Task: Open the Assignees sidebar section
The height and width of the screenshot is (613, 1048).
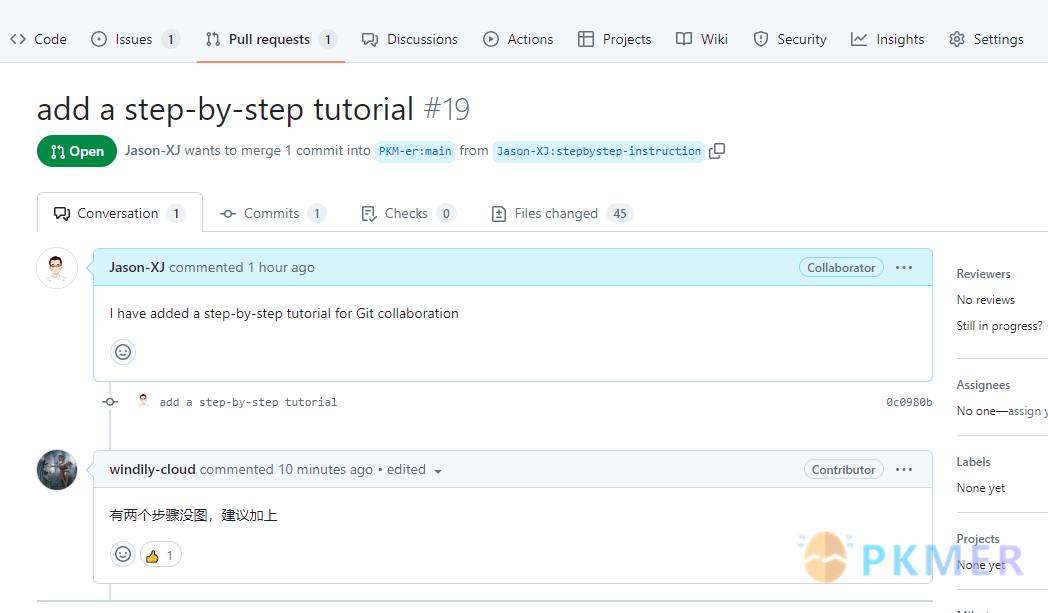Action: pyautogui.click(x=983, y=384)
